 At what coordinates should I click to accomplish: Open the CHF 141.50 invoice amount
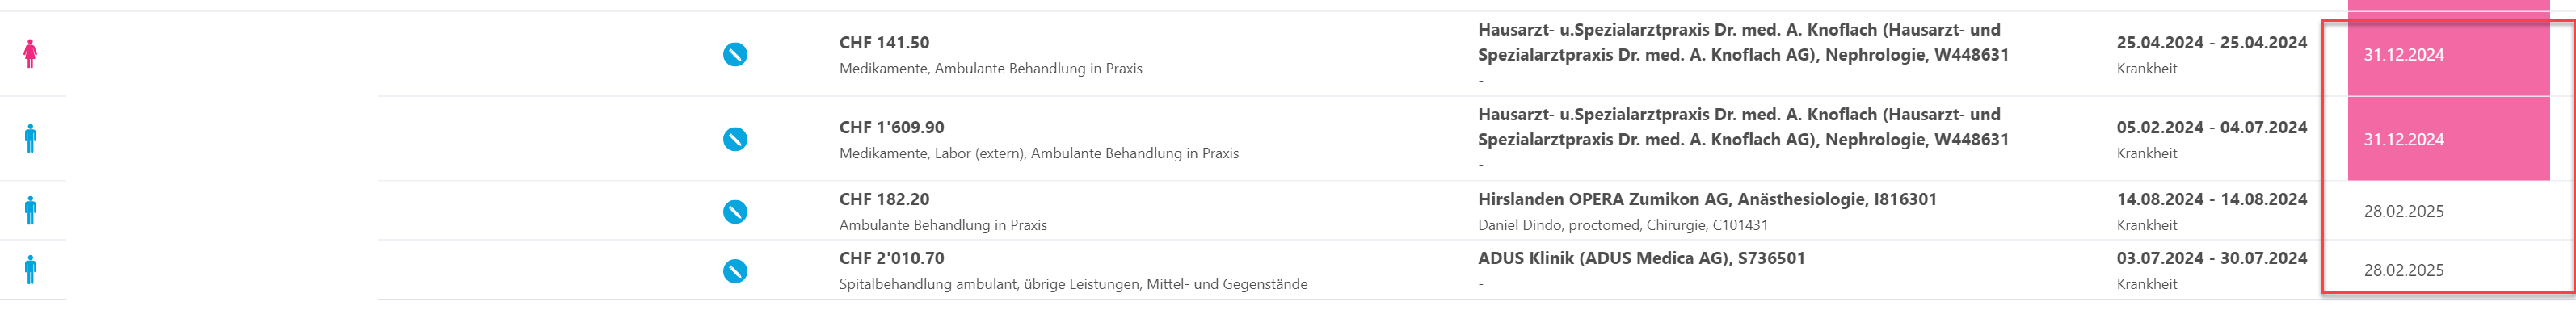tap(884, 42)
